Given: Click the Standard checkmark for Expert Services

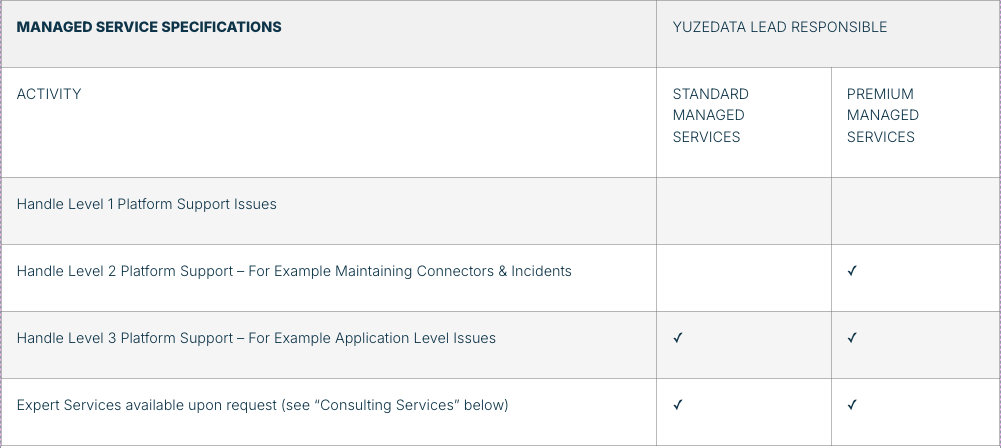Looking at the screenshot, I should (x=678, y=405).
